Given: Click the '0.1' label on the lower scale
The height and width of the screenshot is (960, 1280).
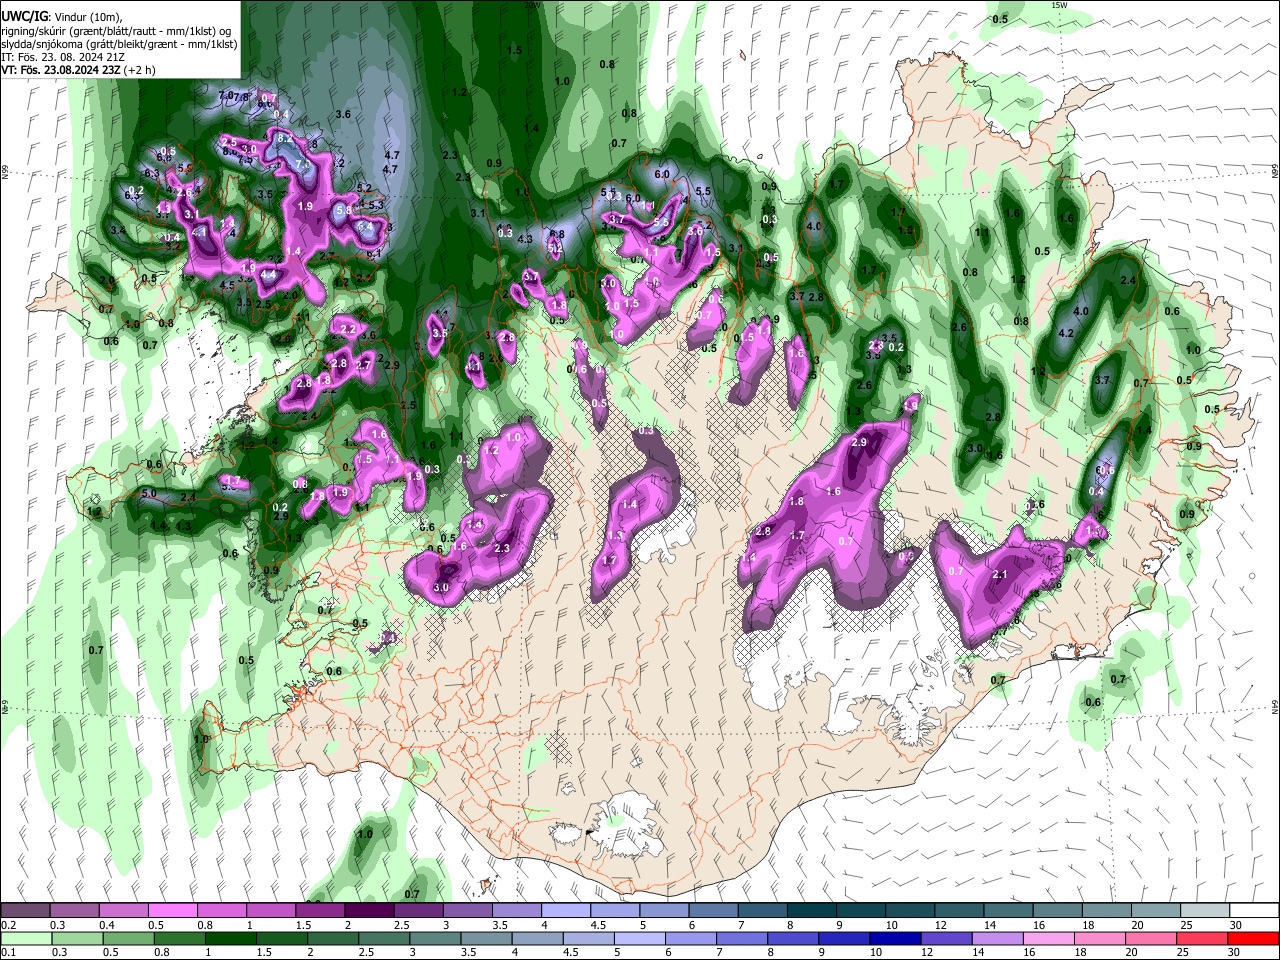Looking at the screenshot, I should coord(8,951).
